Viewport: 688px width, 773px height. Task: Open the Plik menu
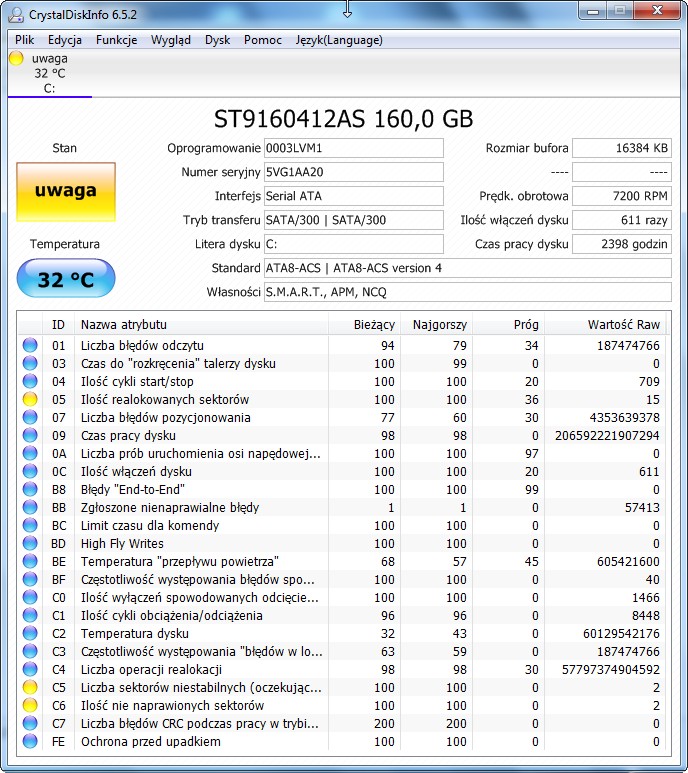[24, 40]
